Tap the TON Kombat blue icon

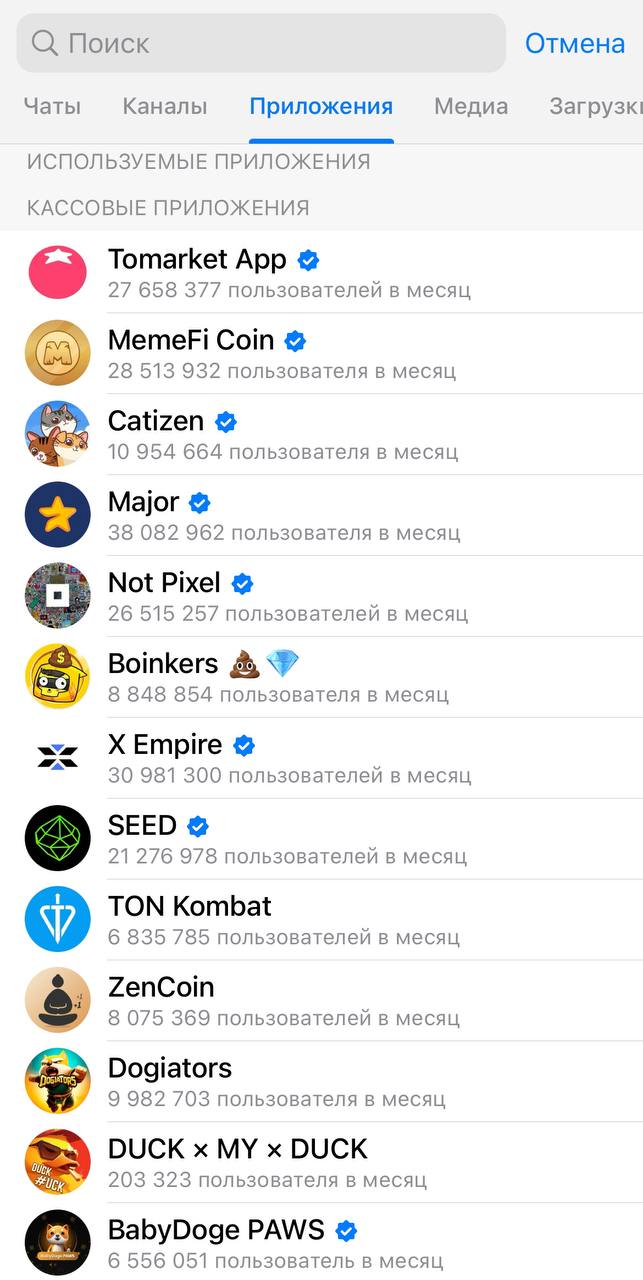pos(58,919)
